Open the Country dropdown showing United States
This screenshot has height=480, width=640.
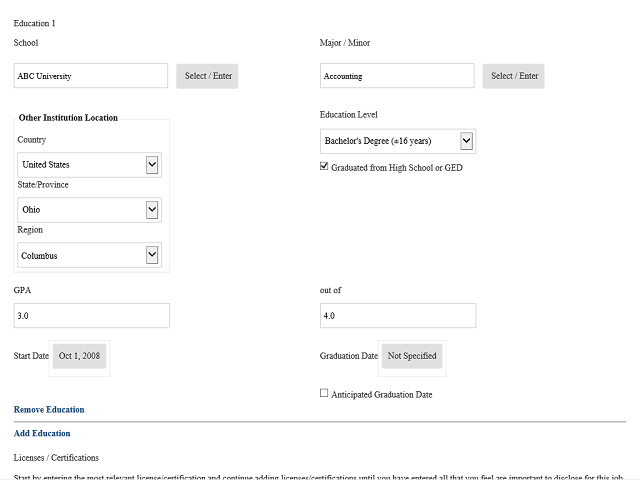(x=89, y=165)
